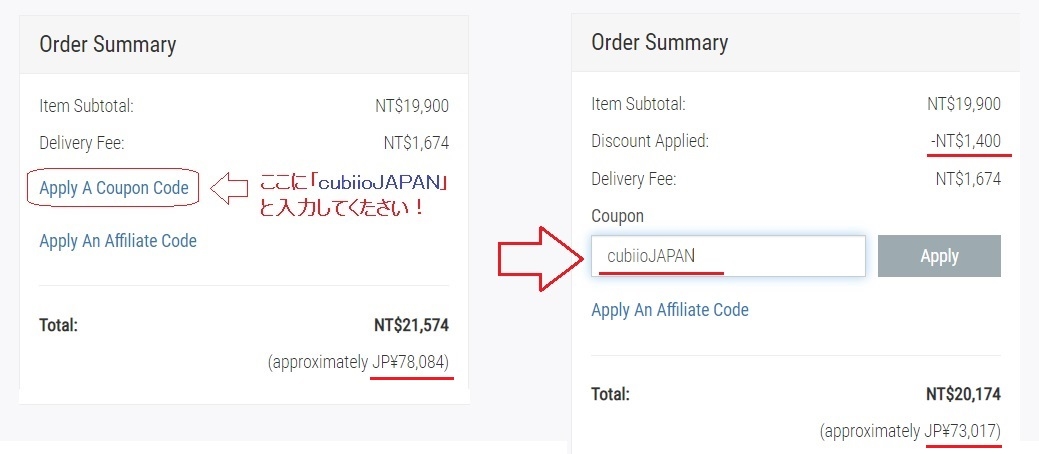Image resolution: width=1039 pixels, height=454 pixels.
Task: Select the Order Summary heading above the NT$21,574 total
Action: click(107, 44)
